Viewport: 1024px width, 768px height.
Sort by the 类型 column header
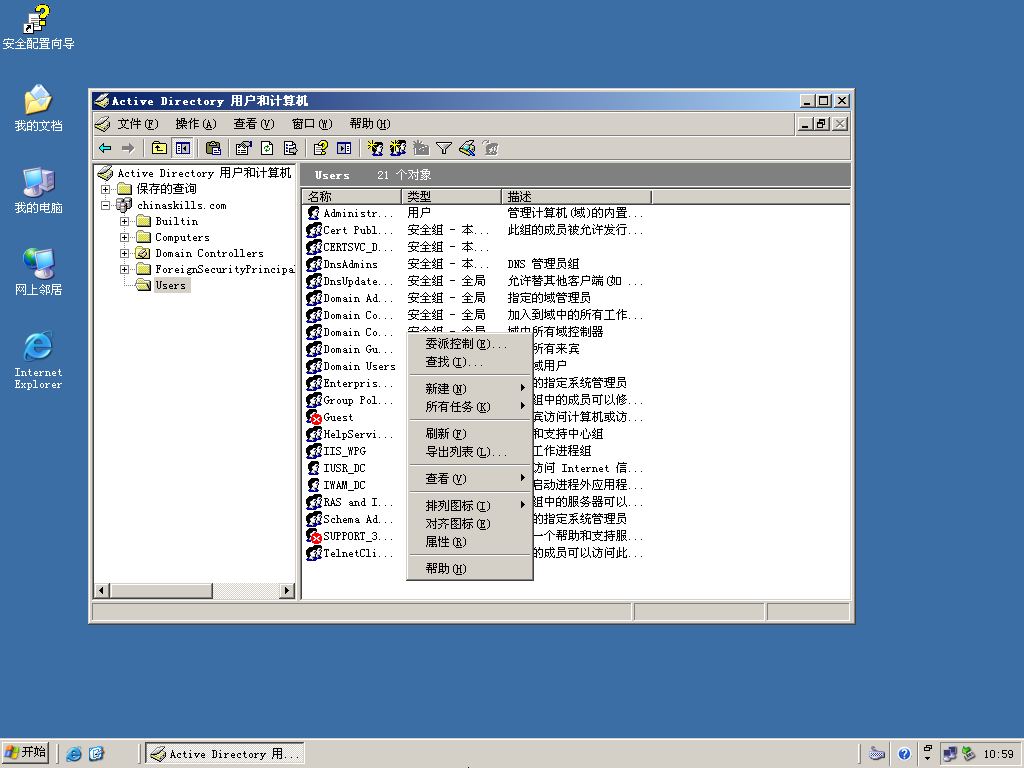pos(451,197)
